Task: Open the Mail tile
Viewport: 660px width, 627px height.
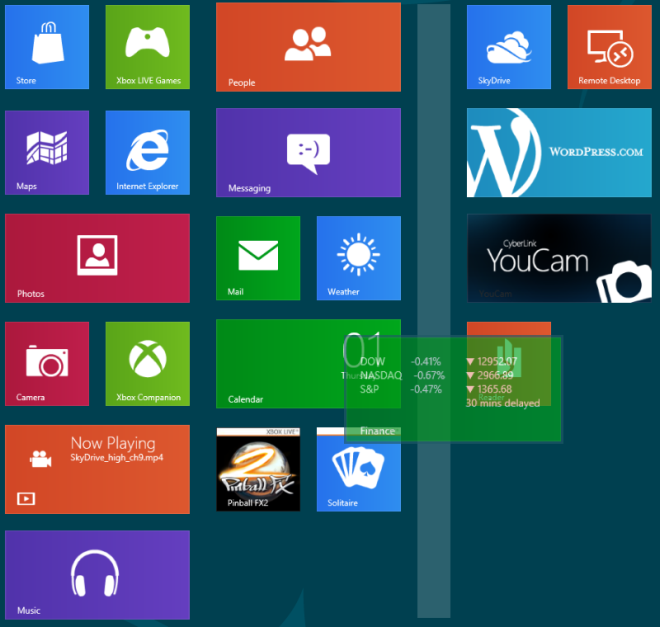Action: coord(258,258)
